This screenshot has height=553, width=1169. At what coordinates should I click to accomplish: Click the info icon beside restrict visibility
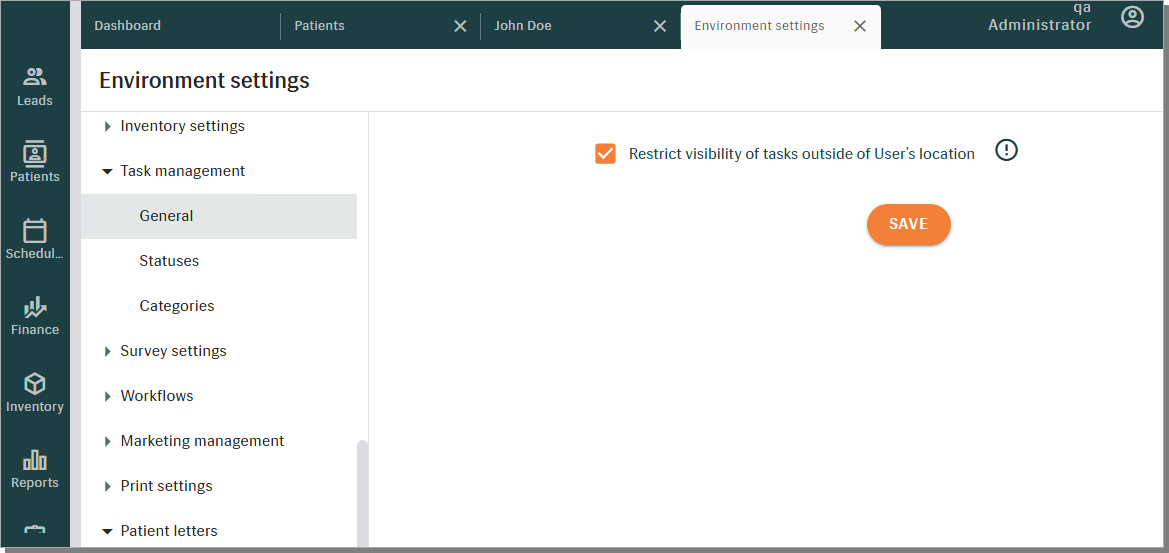[1006, 151]
